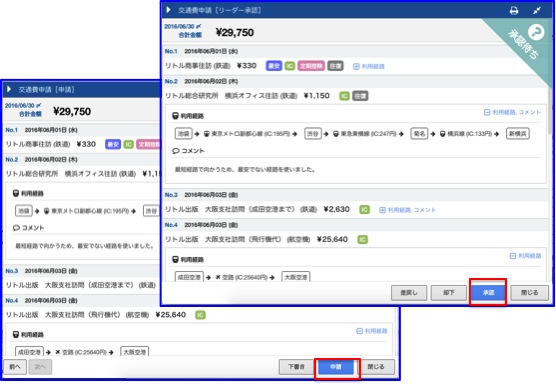
Task: Click 最安 tag on No.1 in approval window
Action: point(273,66)
